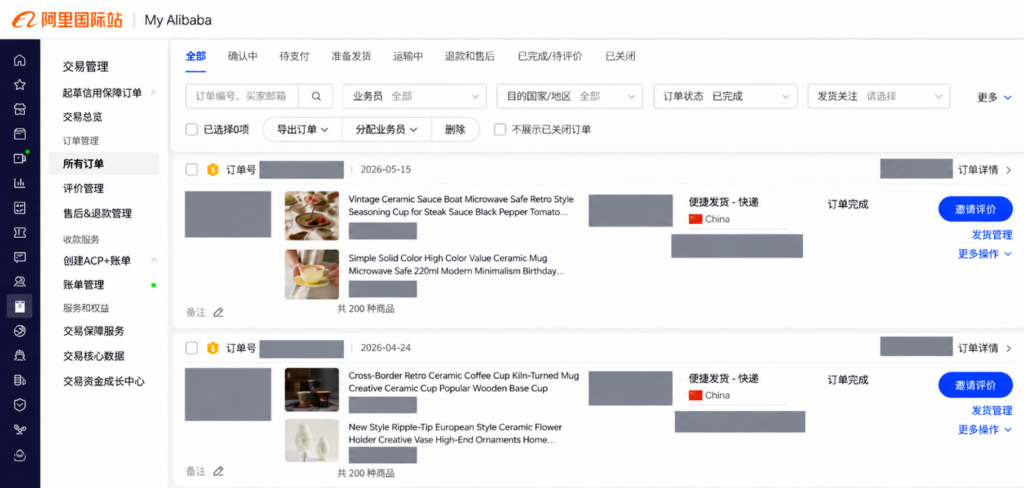Select the checkbox of the 2026-05-15 order

[191, 170]
